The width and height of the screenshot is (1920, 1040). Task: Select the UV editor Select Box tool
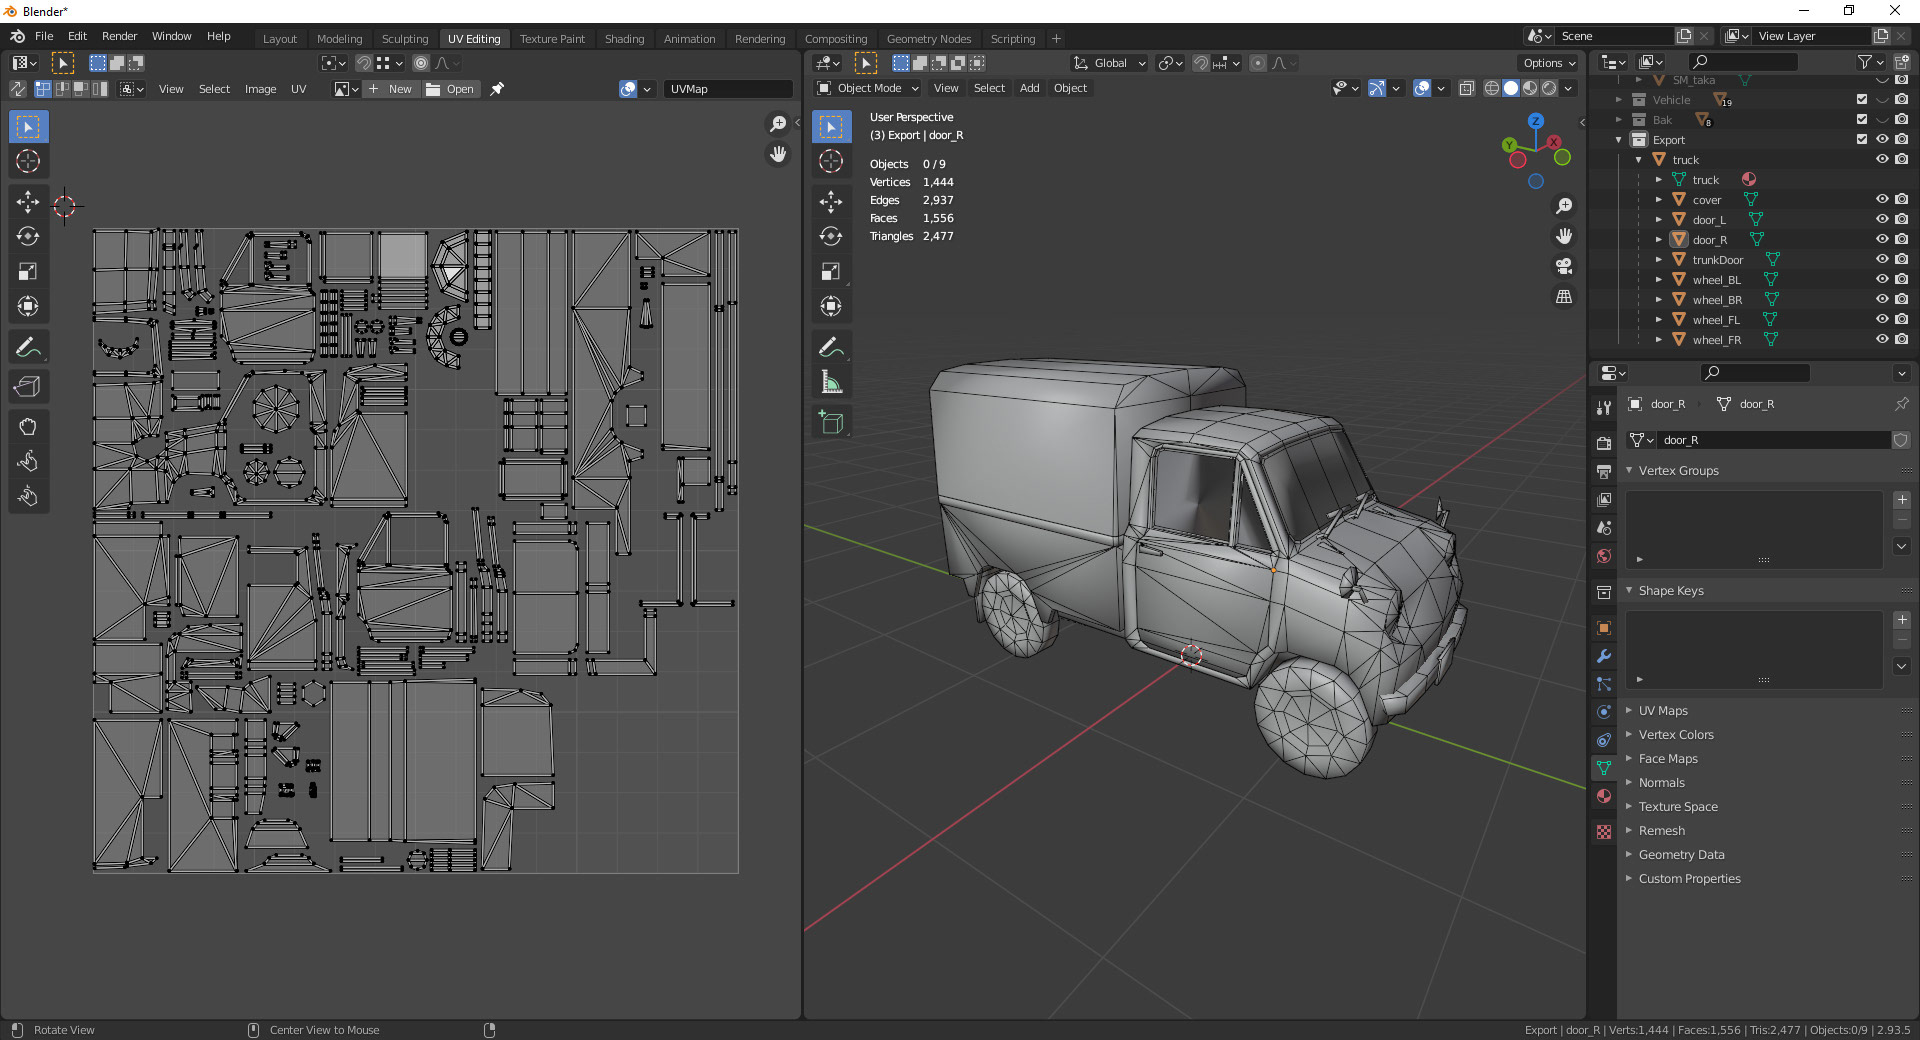click(x=28, y=127)
